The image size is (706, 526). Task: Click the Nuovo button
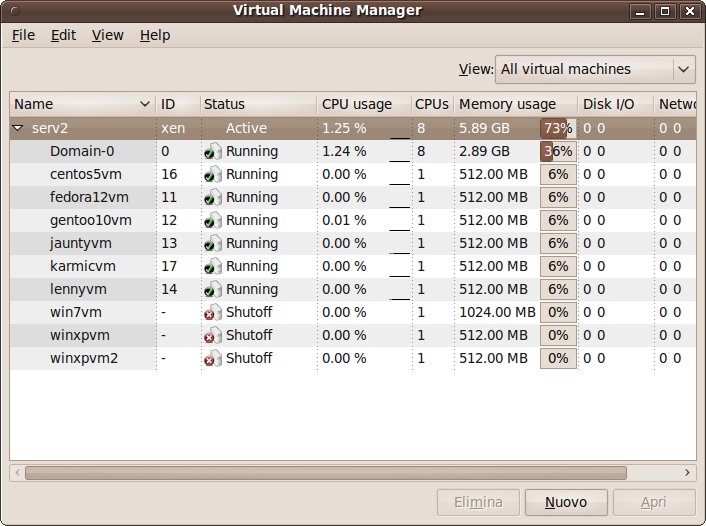tap(566, 502)
